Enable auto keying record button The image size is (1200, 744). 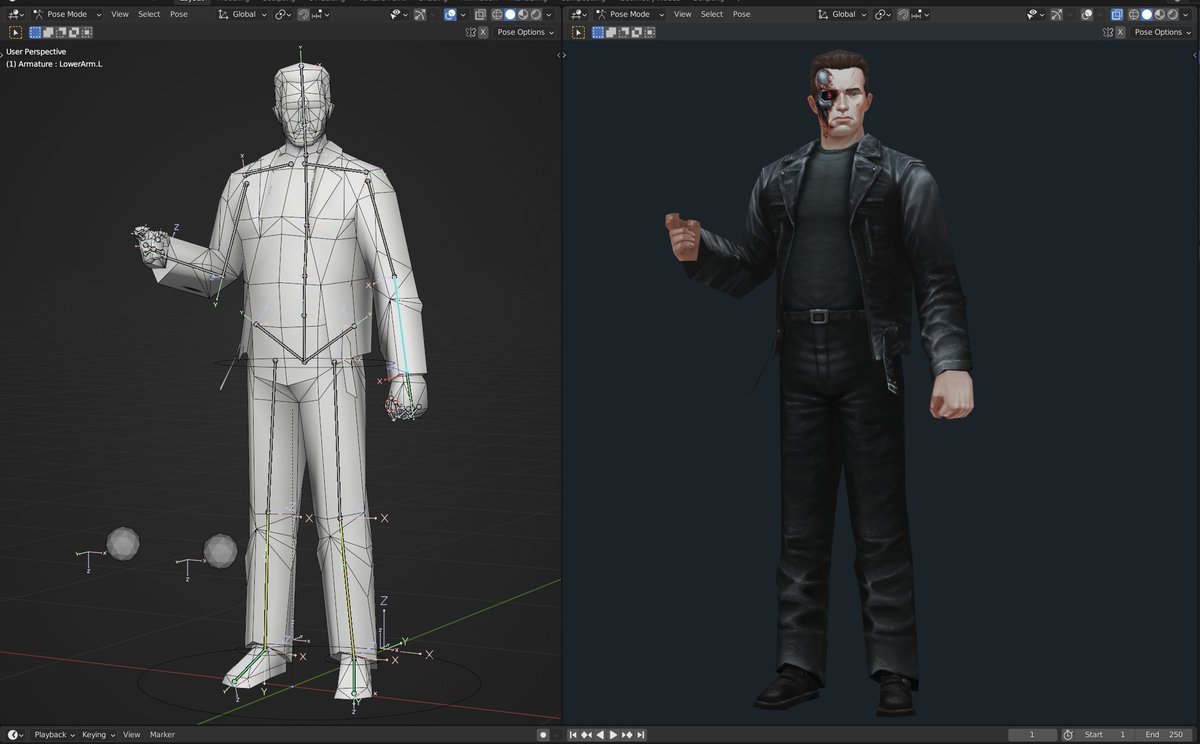pyautogui.click(x=543, y=735)
